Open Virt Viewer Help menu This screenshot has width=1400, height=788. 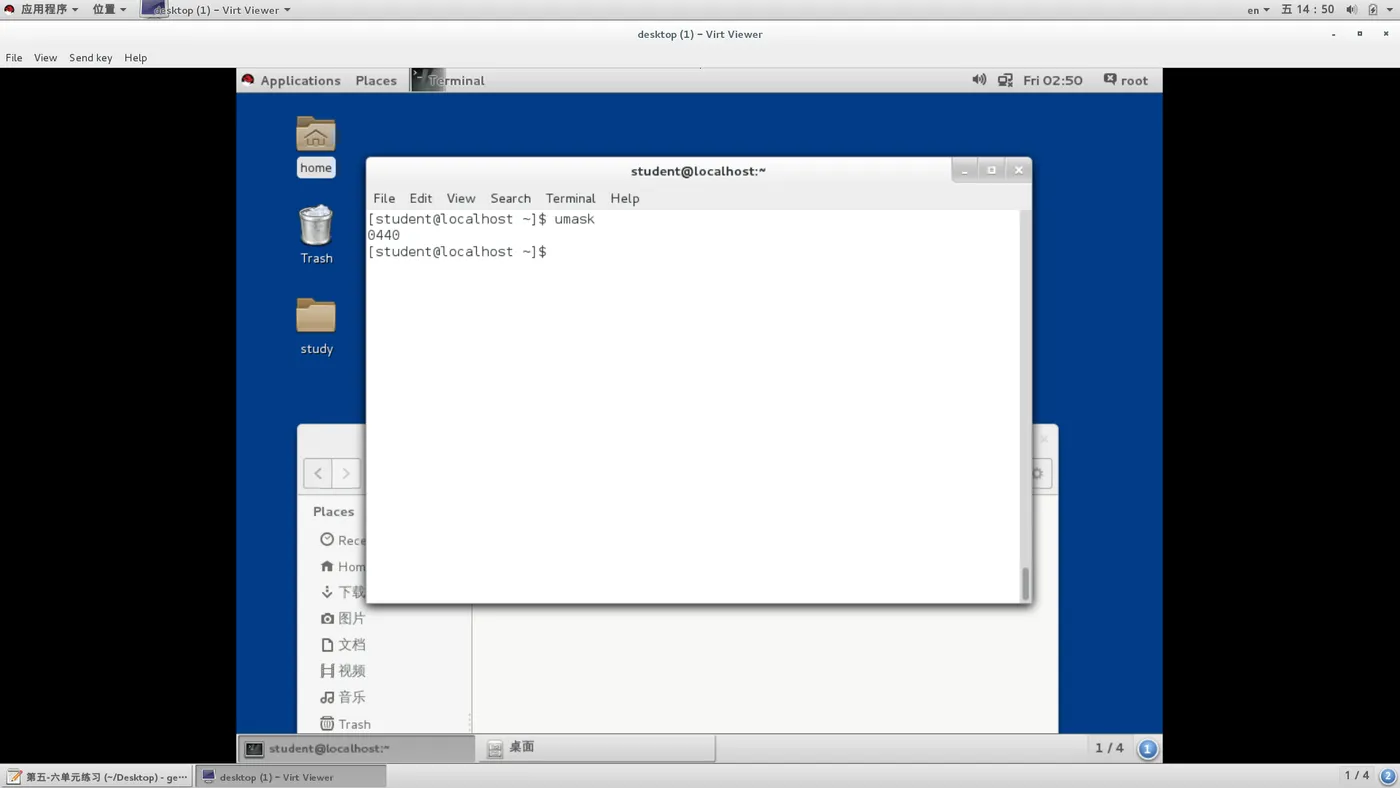point(135,58)
